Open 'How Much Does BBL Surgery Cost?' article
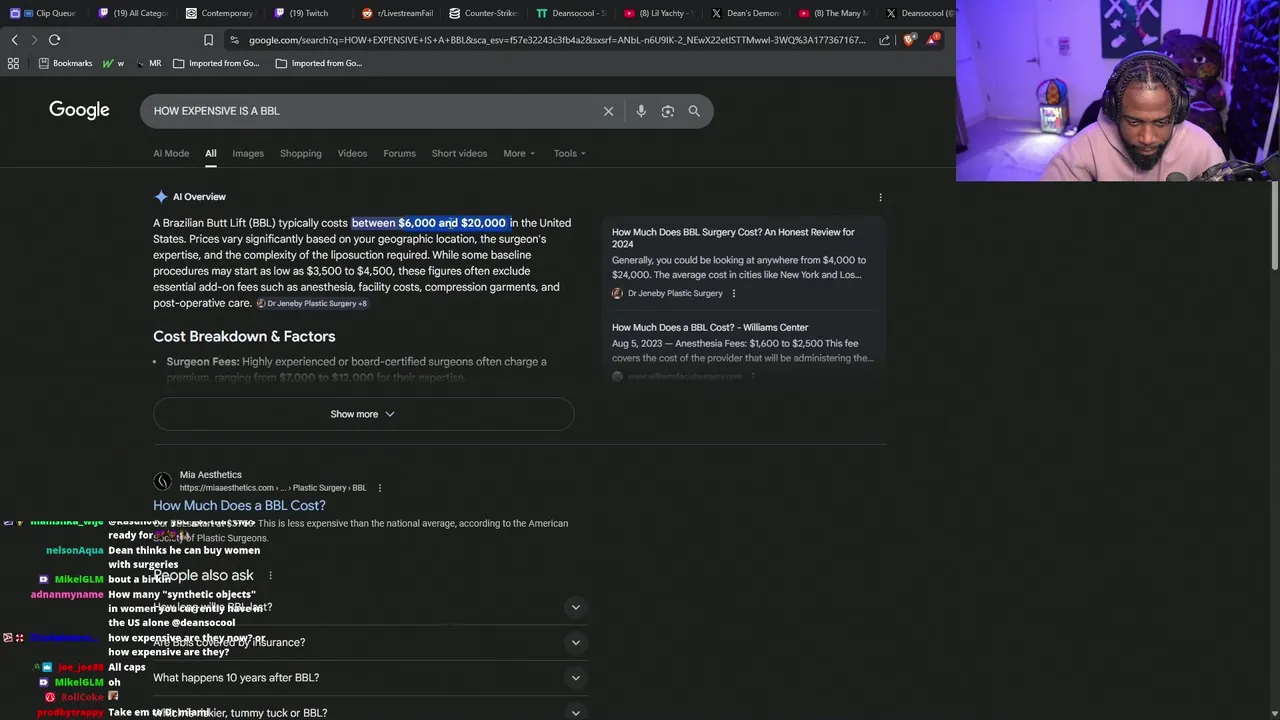 point(733,238)
